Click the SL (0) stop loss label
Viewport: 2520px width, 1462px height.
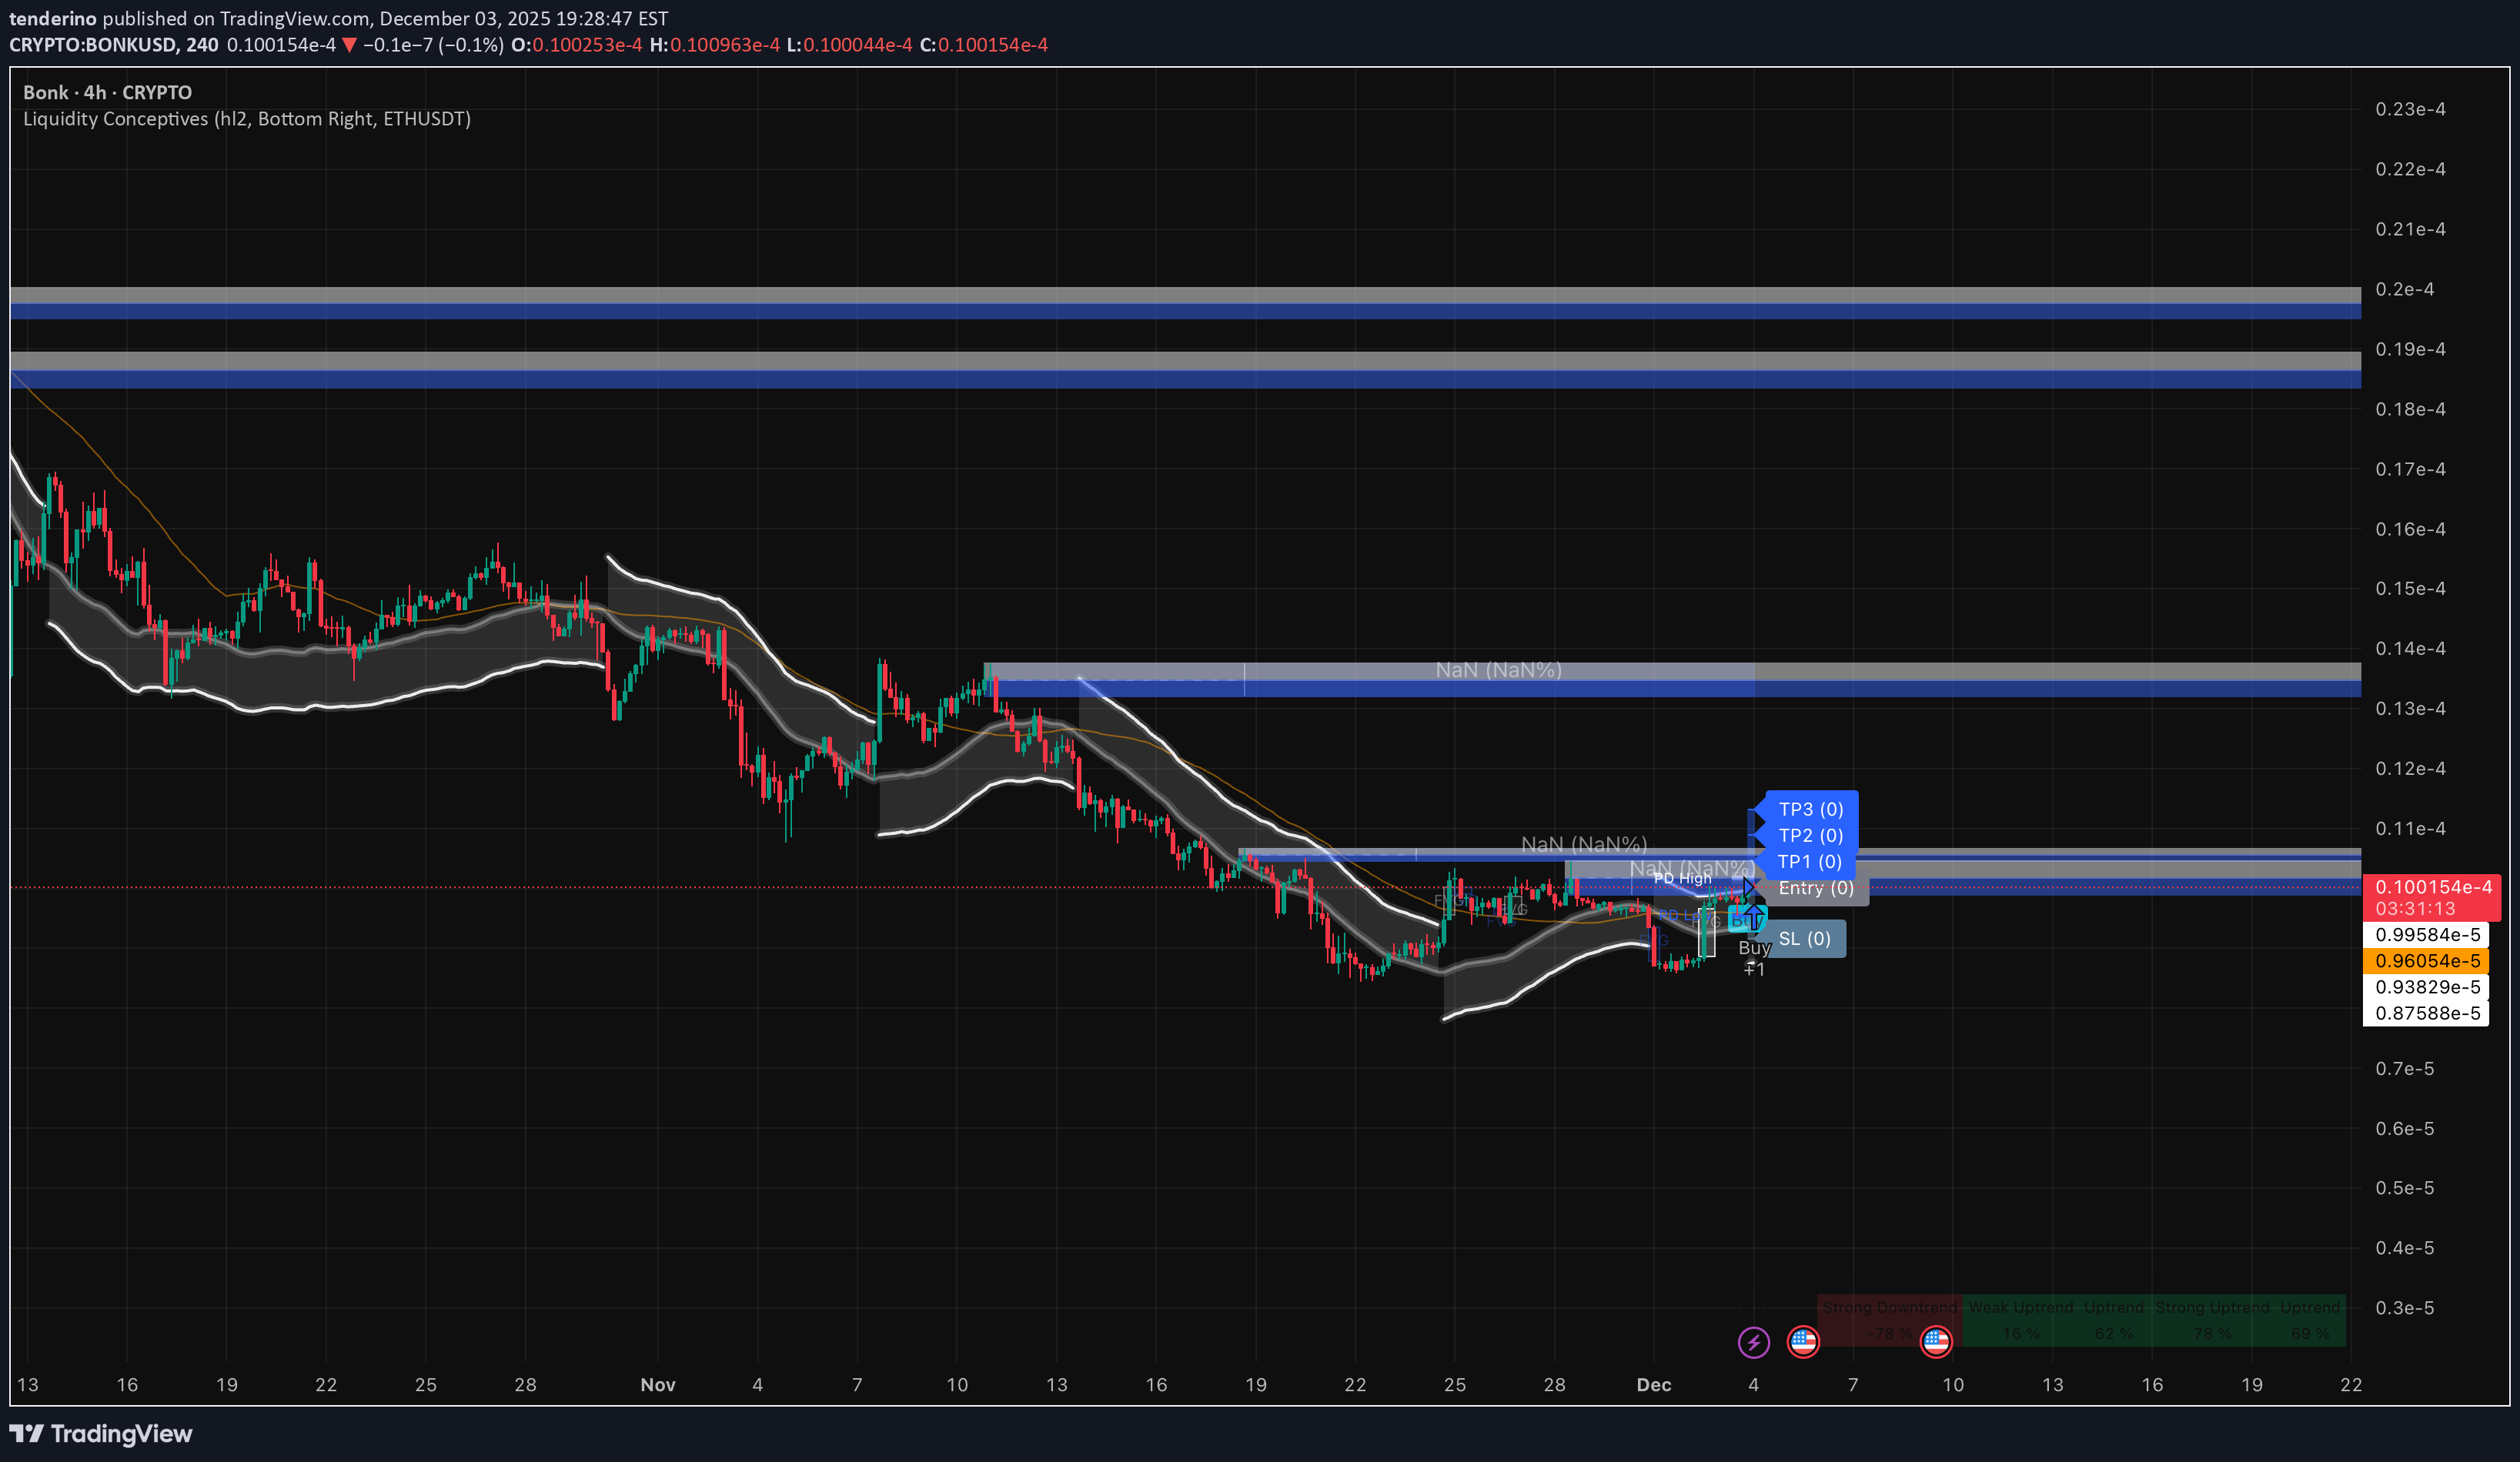click(x=1804, y=938)
